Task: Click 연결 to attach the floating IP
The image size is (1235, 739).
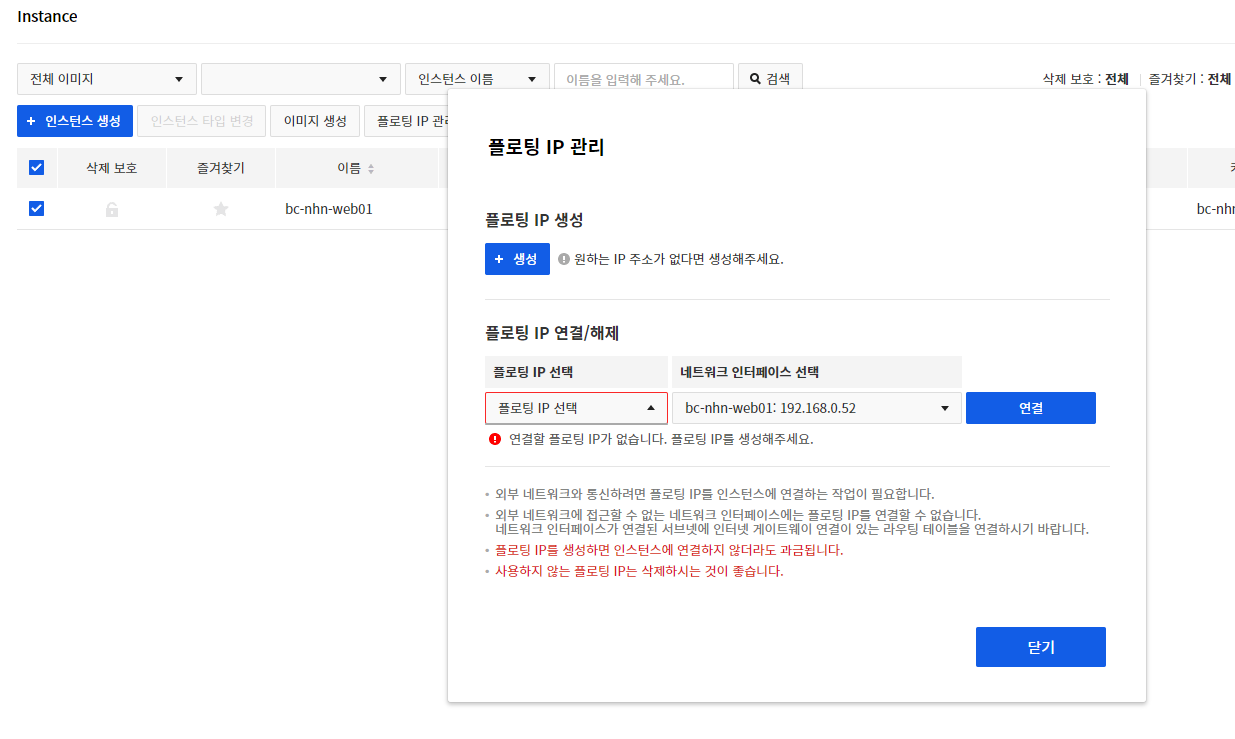Action: click(1030, 408)
